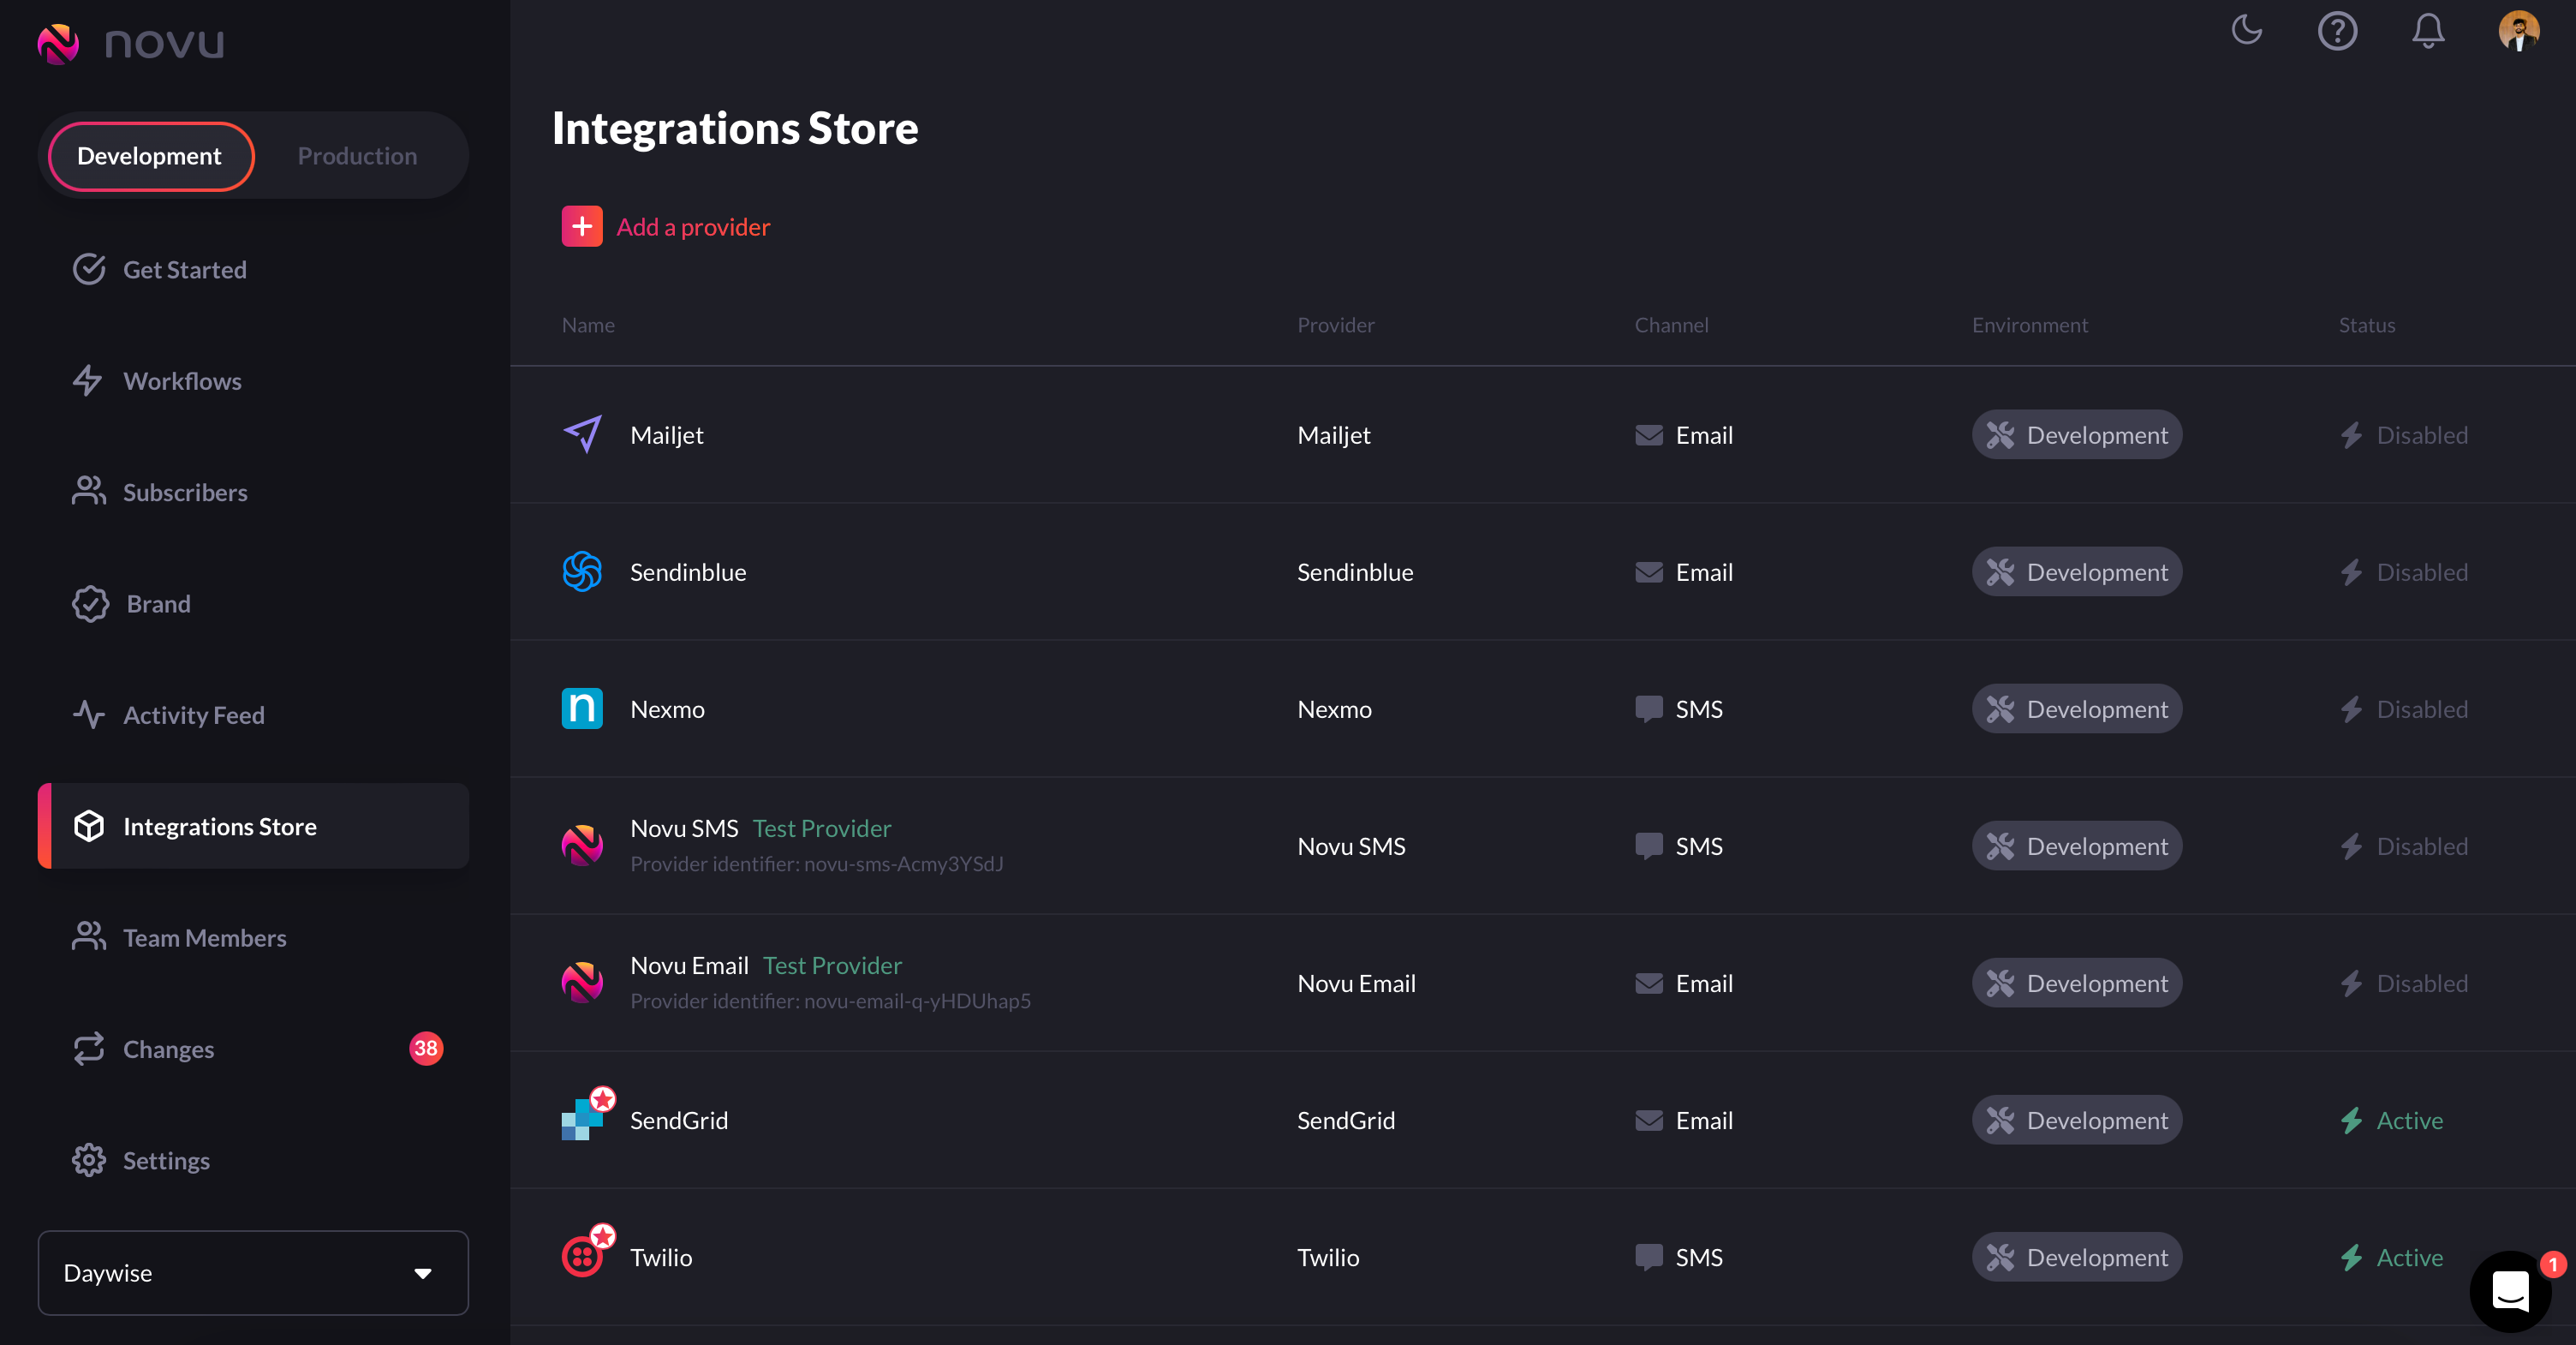This screenshot has width=2576, height=1345.
Task: Click the Add a provider link
Action: click(693, 227)
